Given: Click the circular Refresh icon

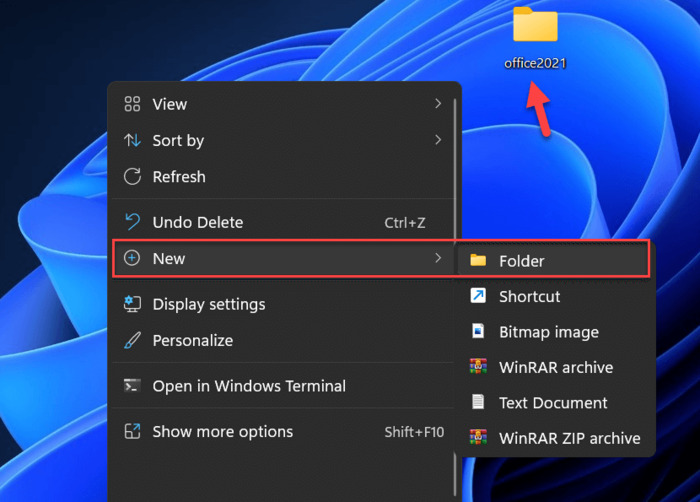Looking at the screenshot, I should pos(132,177).
